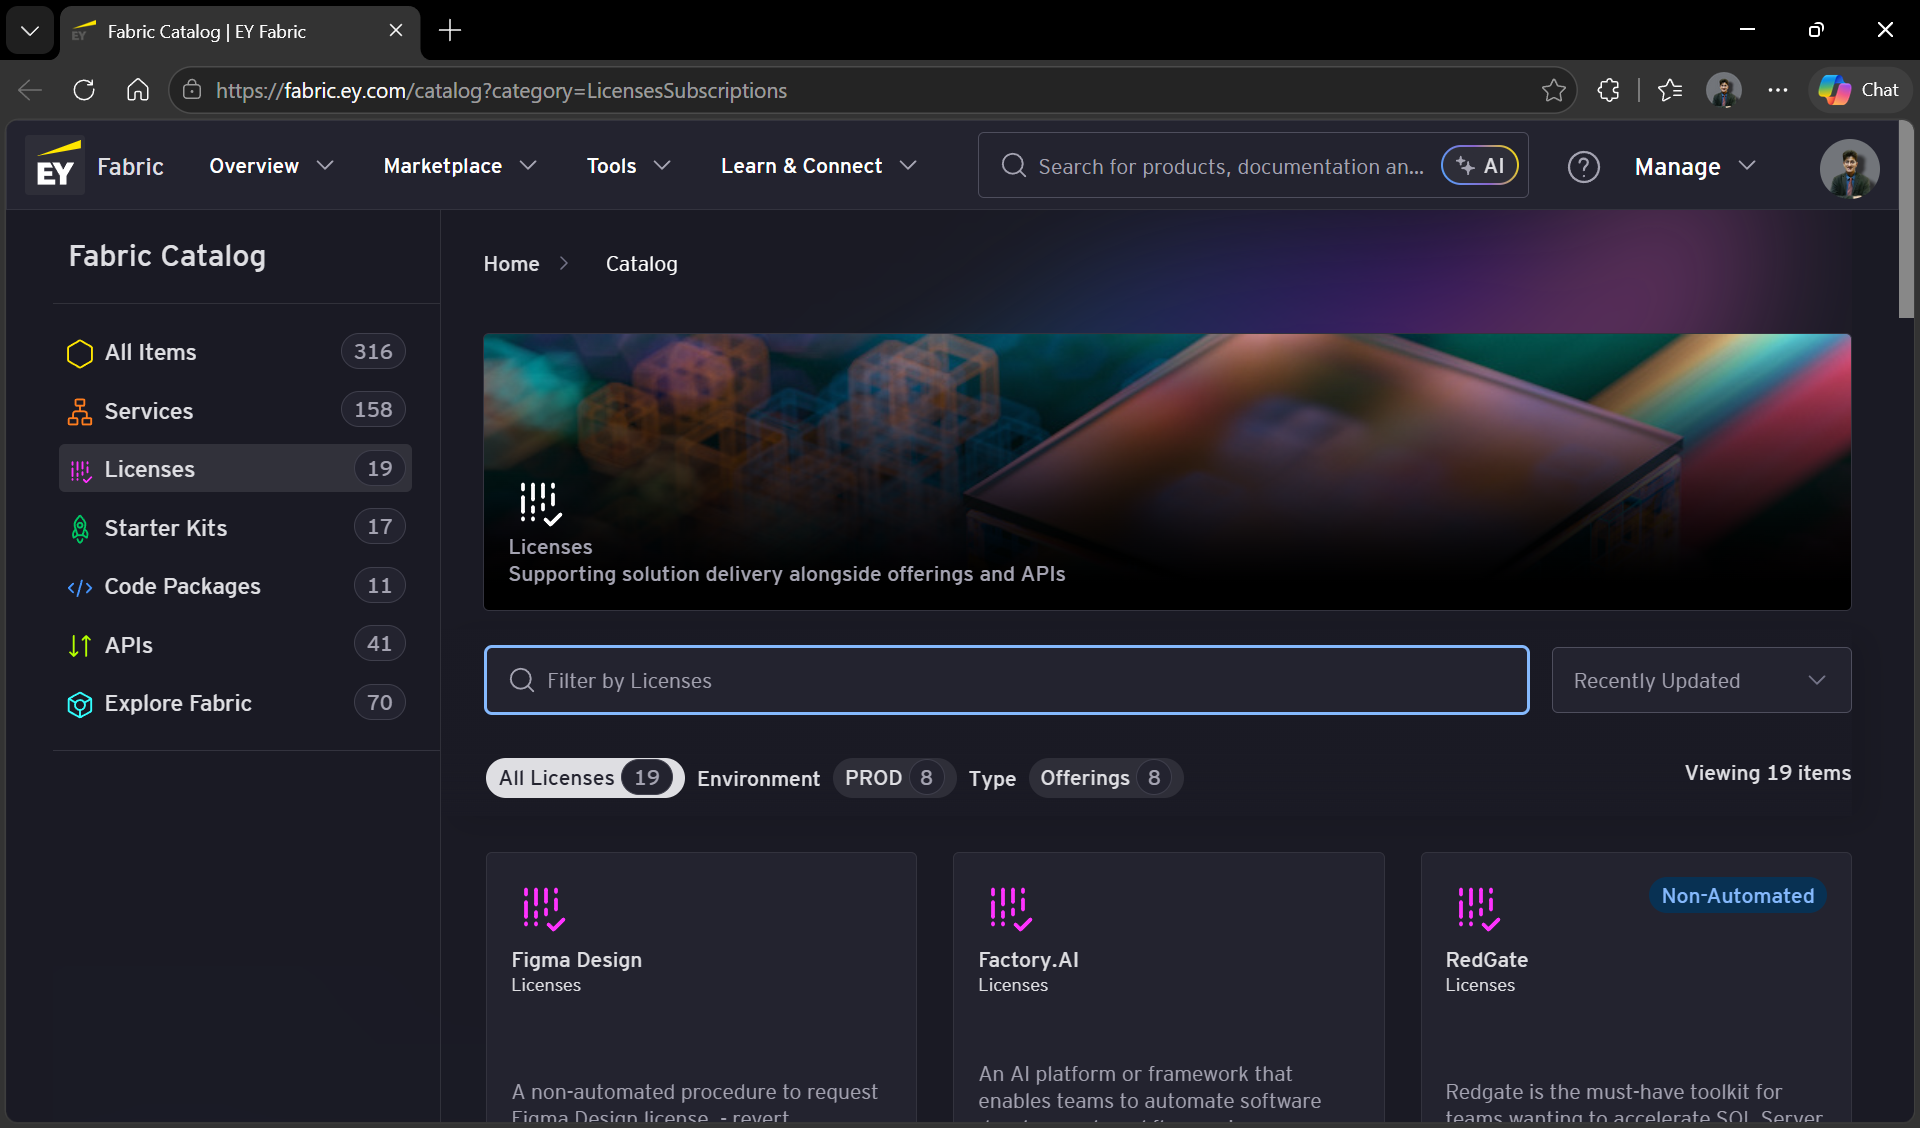Open the Recently Updated sort dropdown
Screen dimensions: 1920x1128
pyautogui.click(x=1701, y=680)
